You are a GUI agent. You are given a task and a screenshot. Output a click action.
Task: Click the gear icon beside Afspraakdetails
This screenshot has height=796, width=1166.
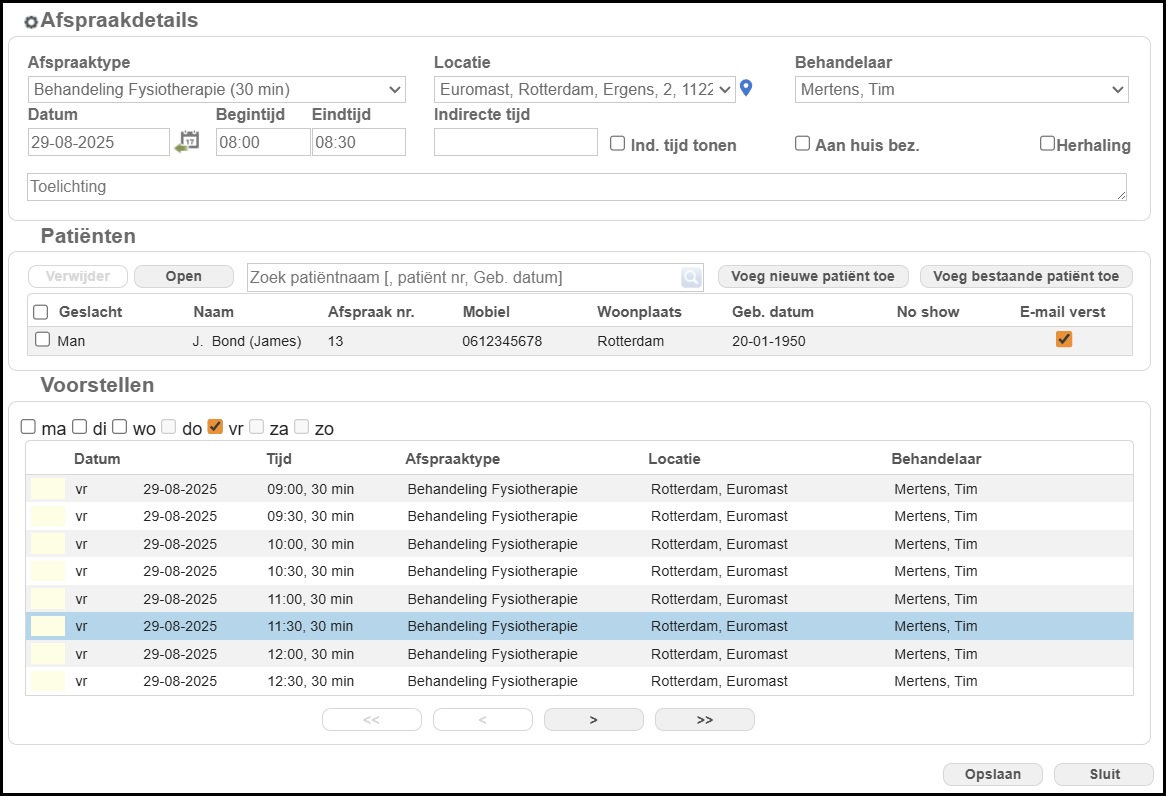[30, 22]
